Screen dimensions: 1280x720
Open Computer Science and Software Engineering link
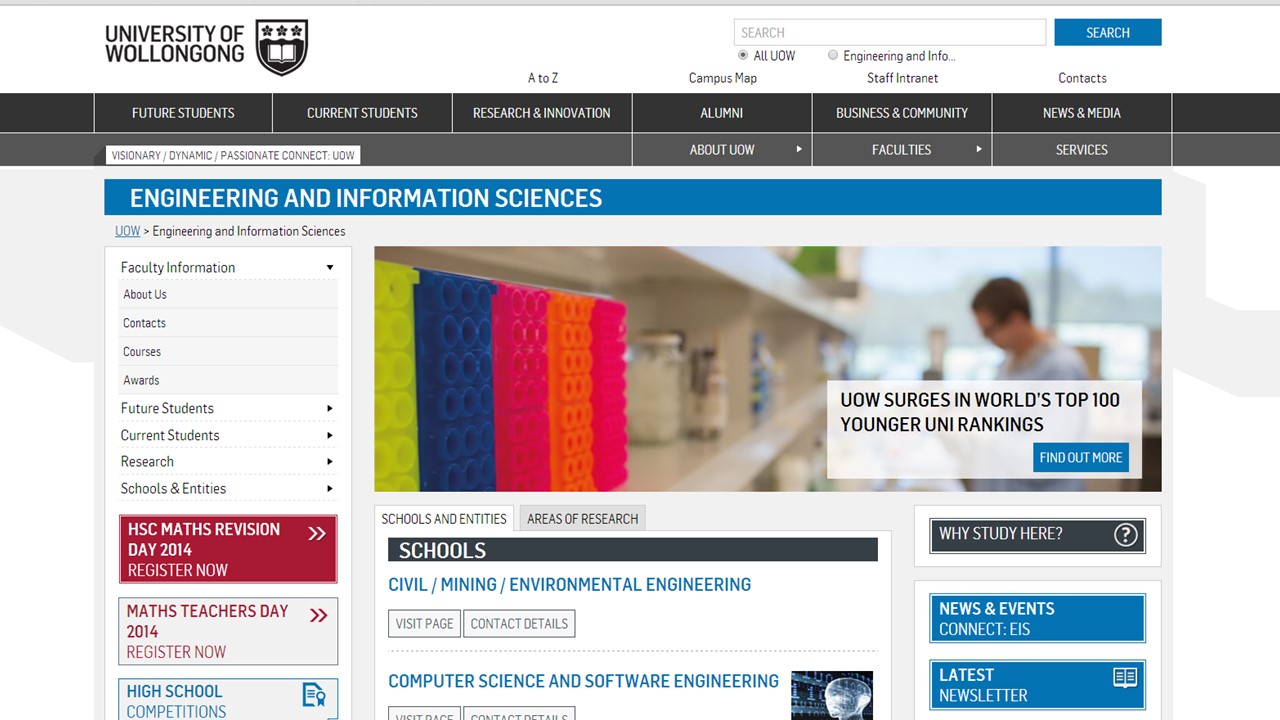(x=583, y=681)
